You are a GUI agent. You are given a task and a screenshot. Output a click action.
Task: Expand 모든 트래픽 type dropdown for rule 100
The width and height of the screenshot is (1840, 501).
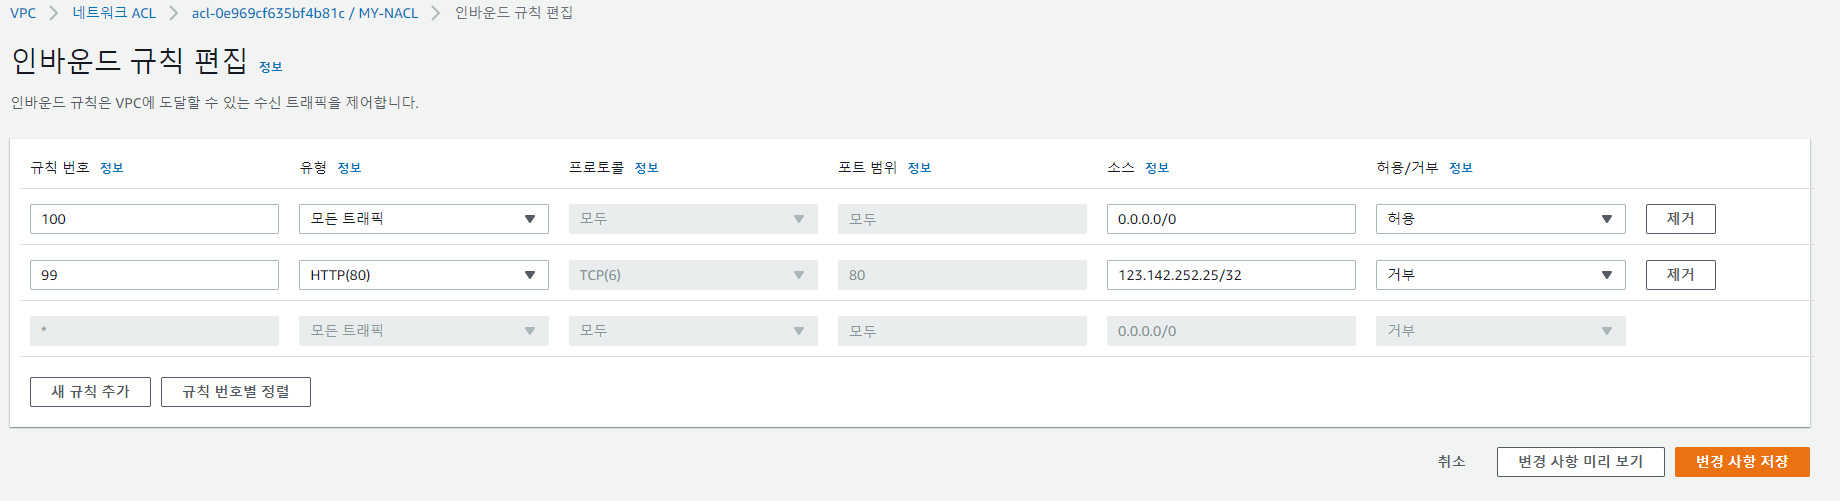tap(424, 219)
